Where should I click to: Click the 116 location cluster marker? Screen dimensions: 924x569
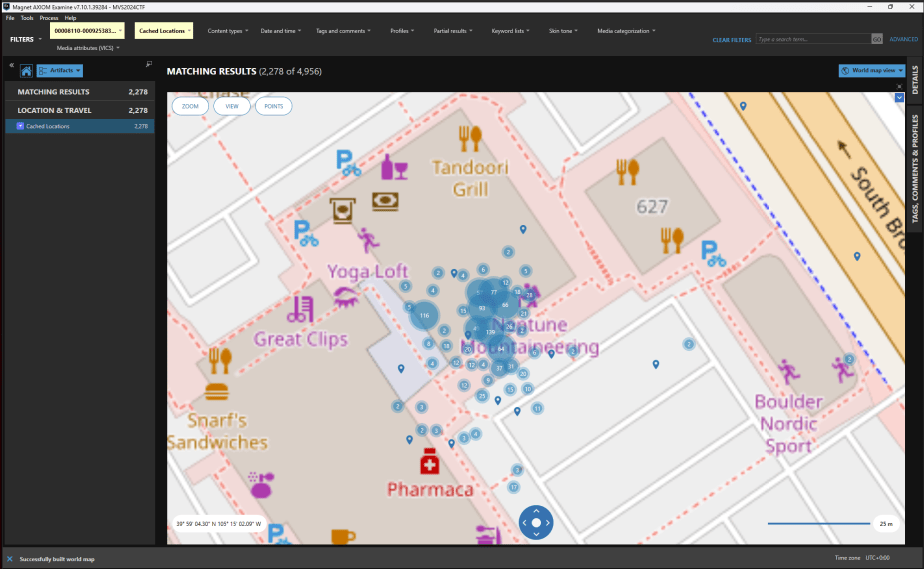[x=424, y=316]
